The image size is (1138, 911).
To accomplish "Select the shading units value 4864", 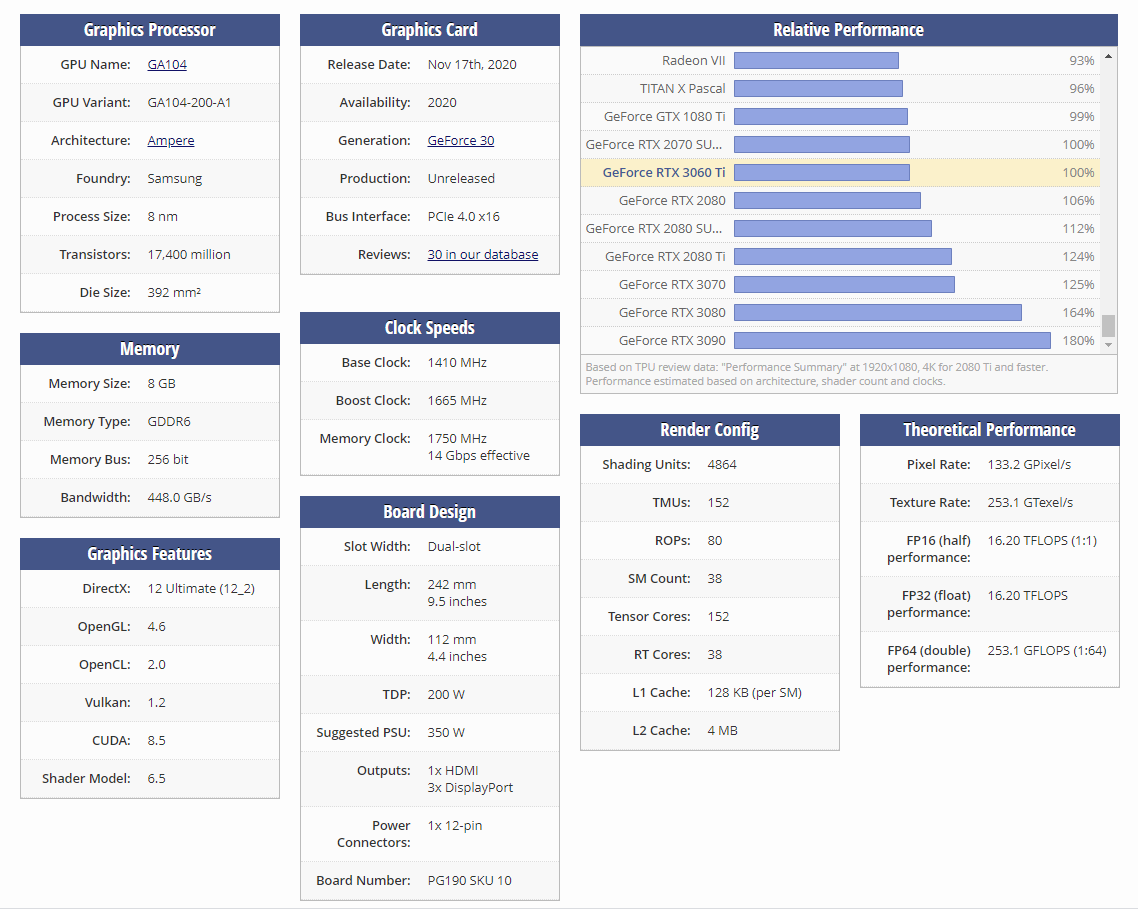I will [x=721, y=465].
